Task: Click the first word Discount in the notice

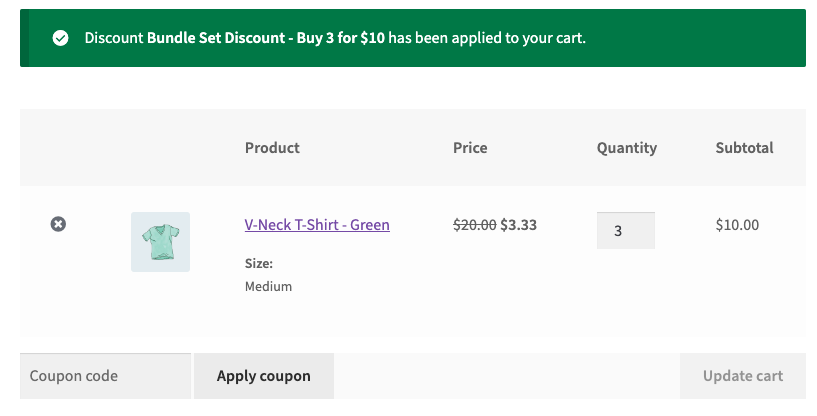Action: click(114, 39)
